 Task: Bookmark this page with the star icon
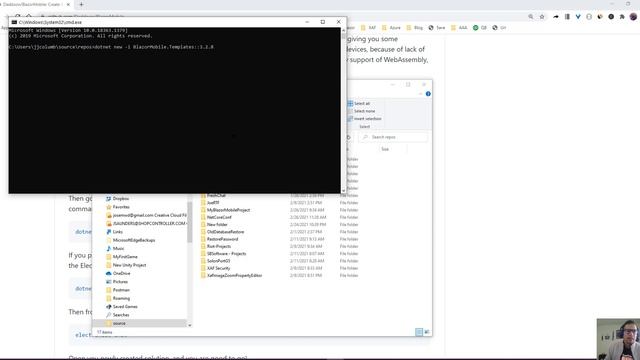tap(542, 17)
